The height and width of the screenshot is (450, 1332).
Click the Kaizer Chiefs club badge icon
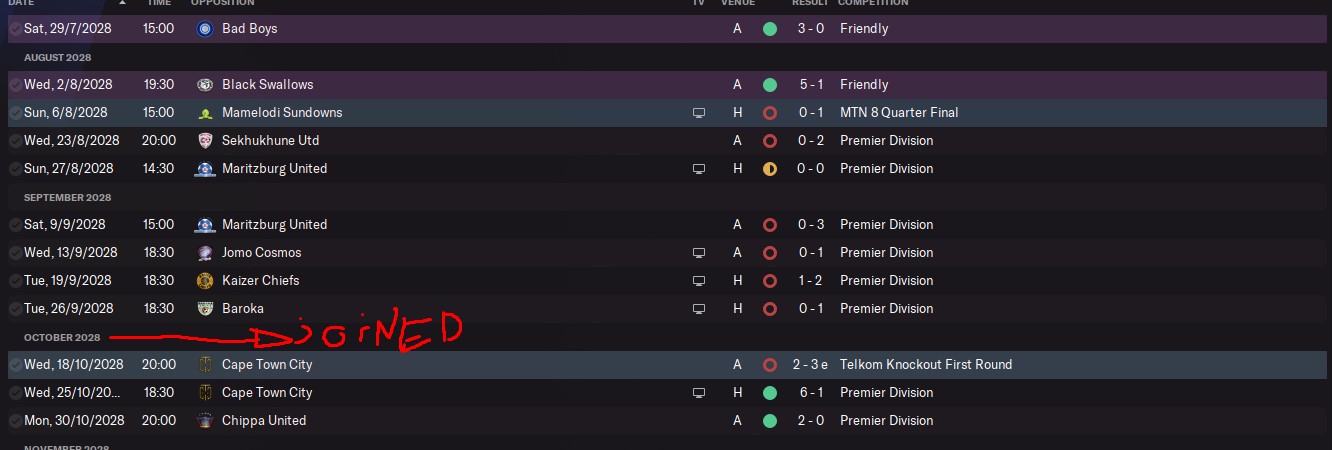(205, 281)
